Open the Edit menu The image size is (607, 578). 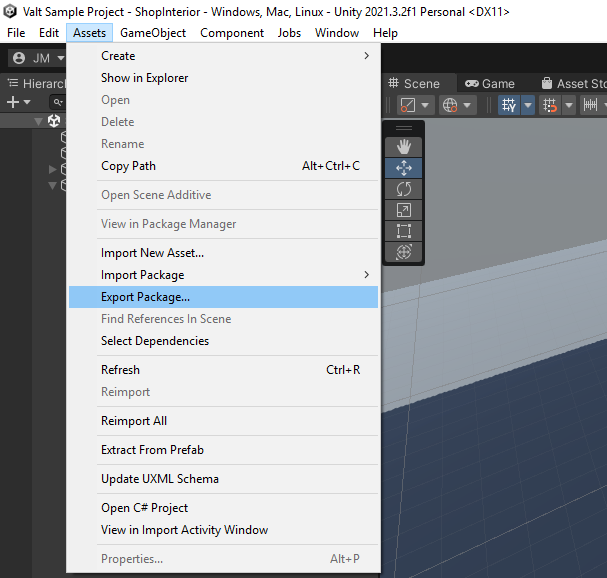click(49, 33)
